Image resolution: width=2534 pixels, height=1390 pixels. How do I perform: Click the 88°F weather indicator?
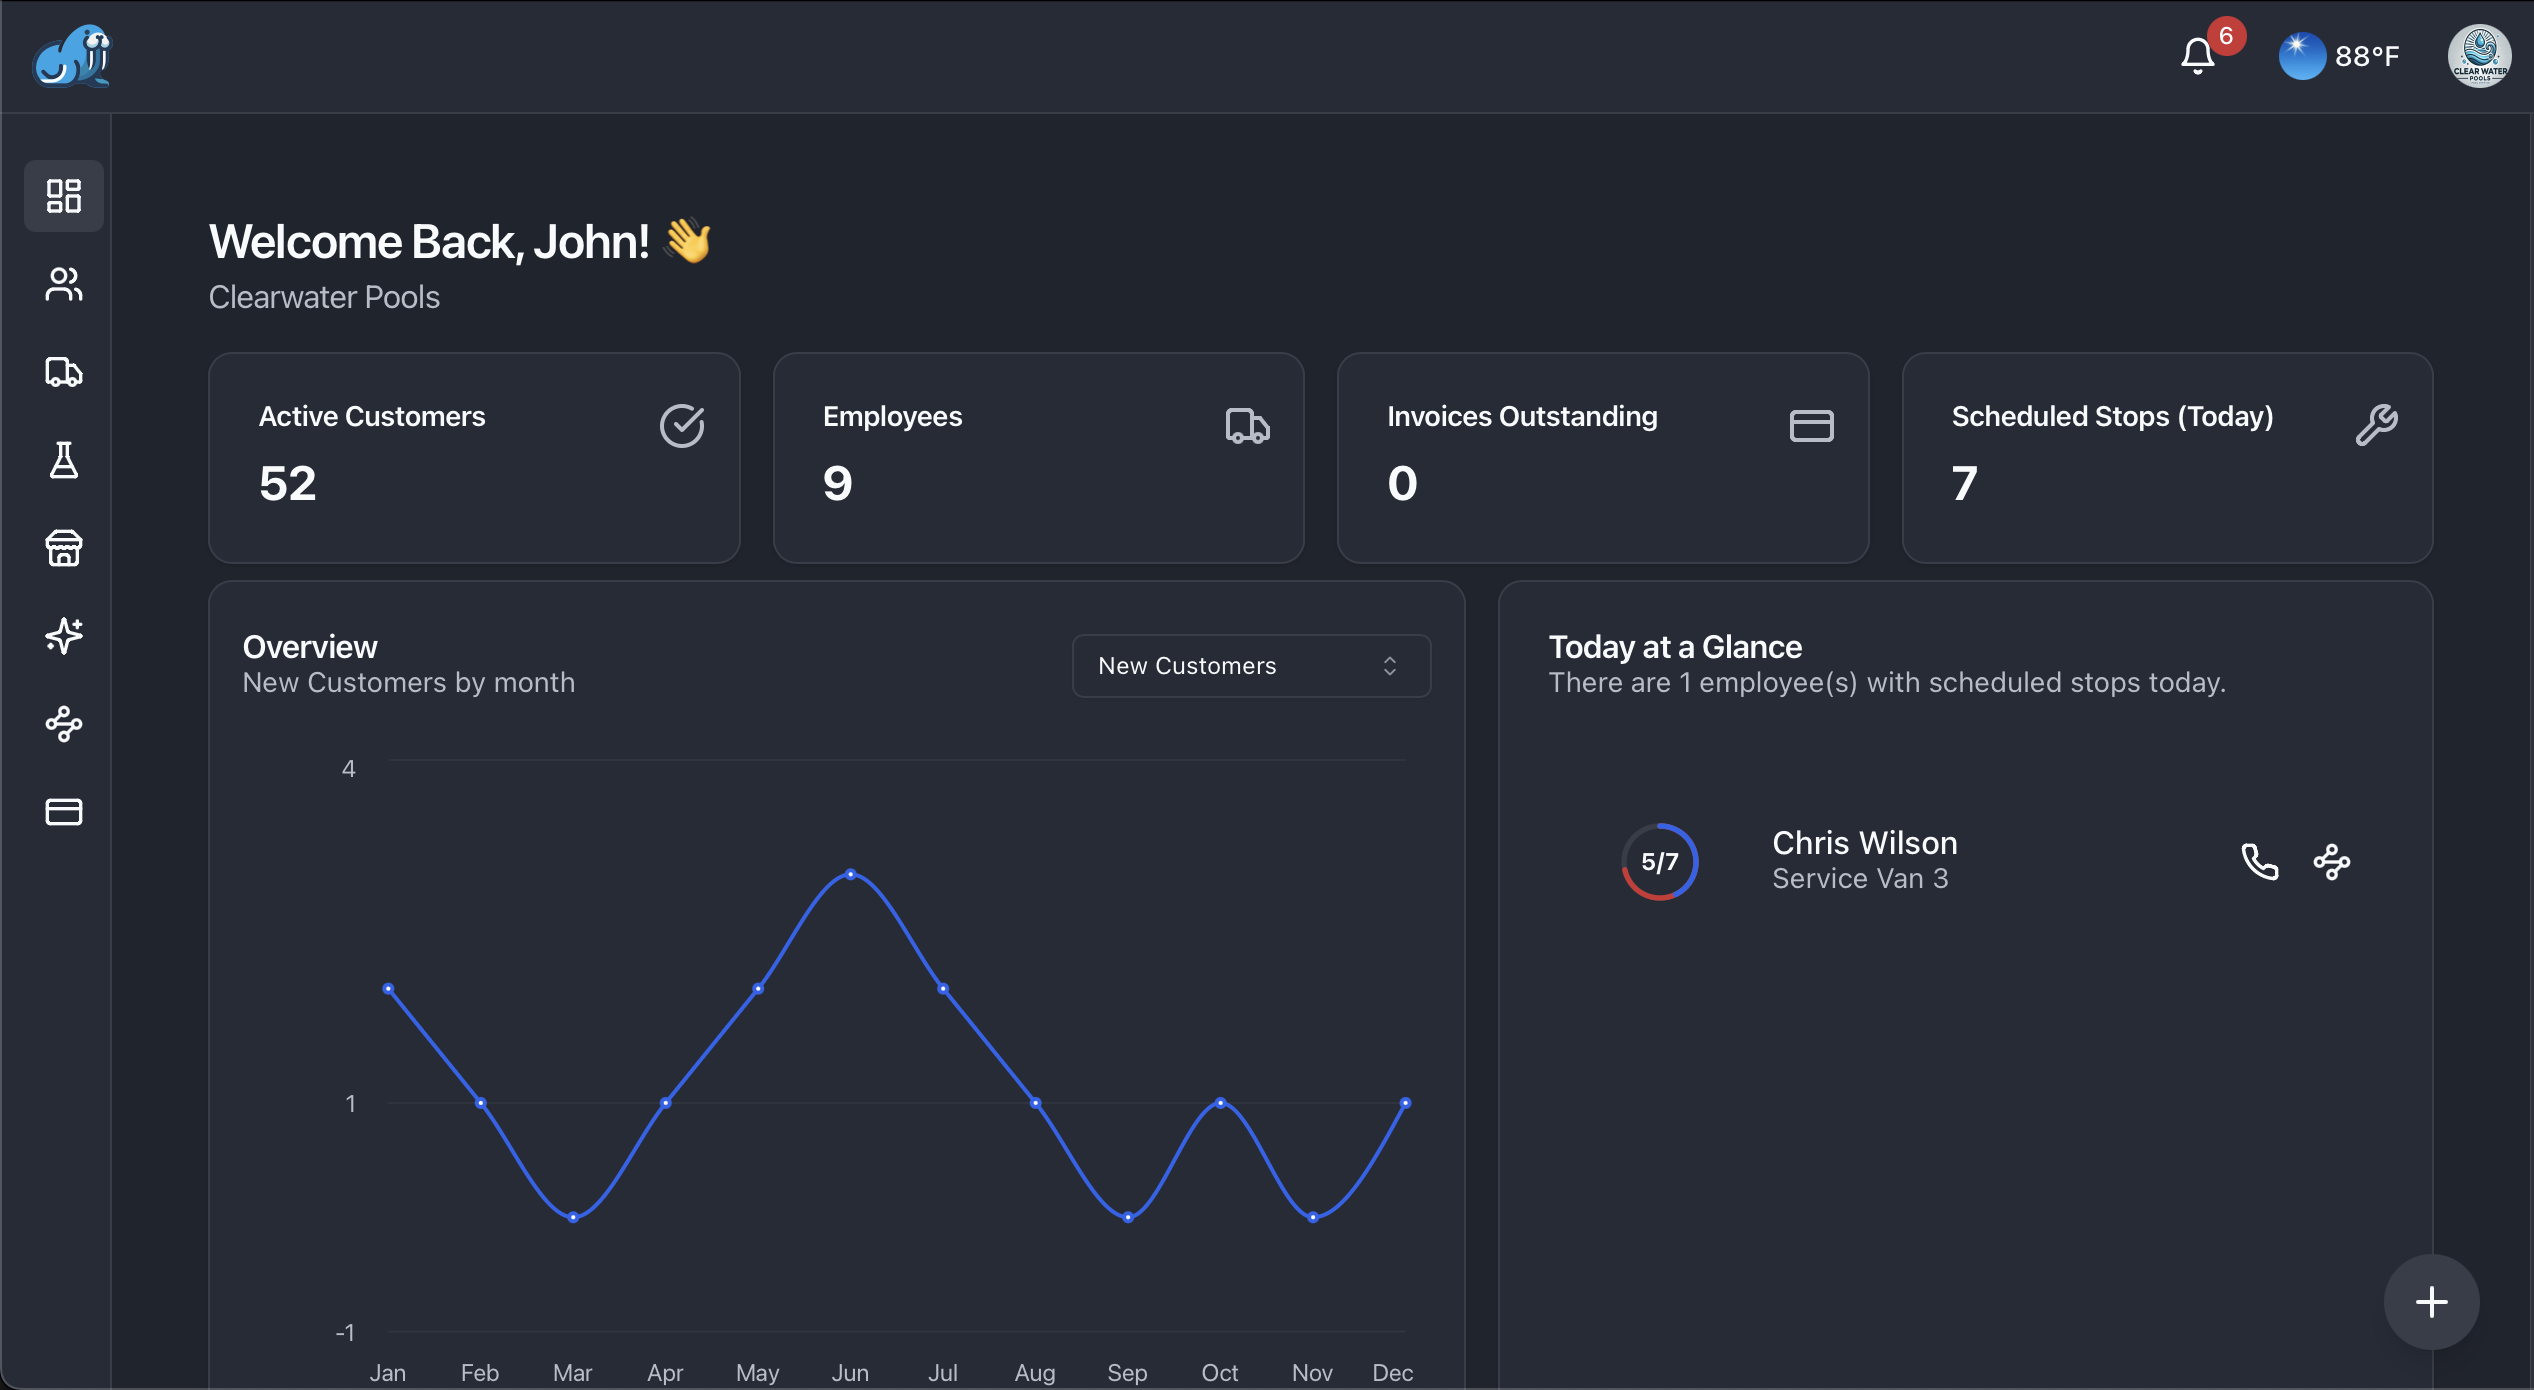click(2339, 56)
